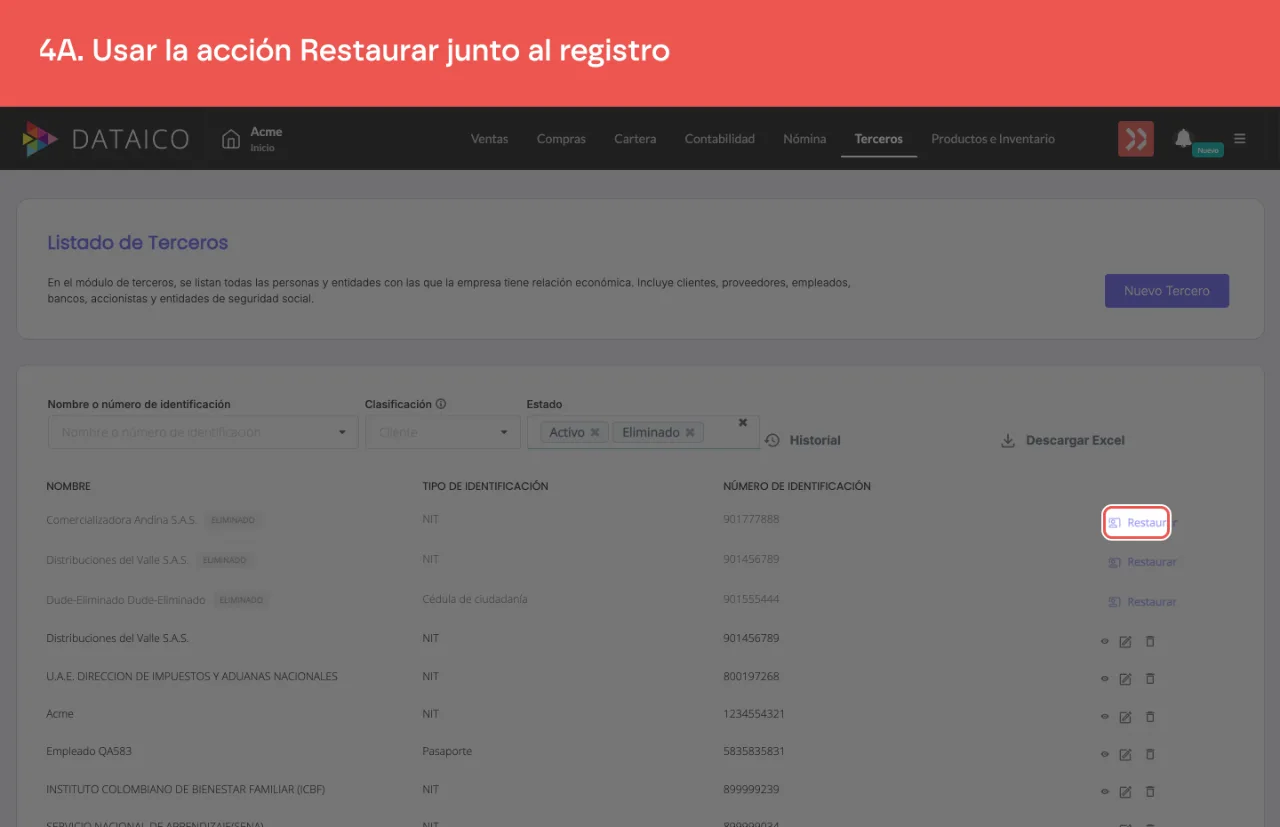Open the Estado multi-select field

pyautogui.click(x=643, y=432)
